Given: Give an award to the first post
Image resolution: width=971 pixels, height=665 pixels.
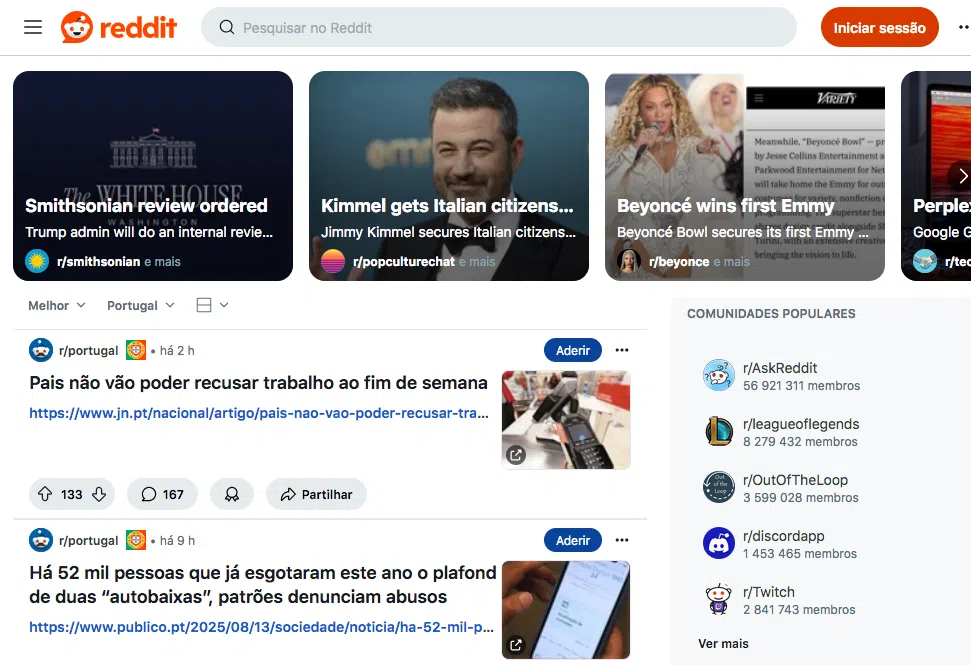Looking at the screenshot, I should tap(232, 494).
